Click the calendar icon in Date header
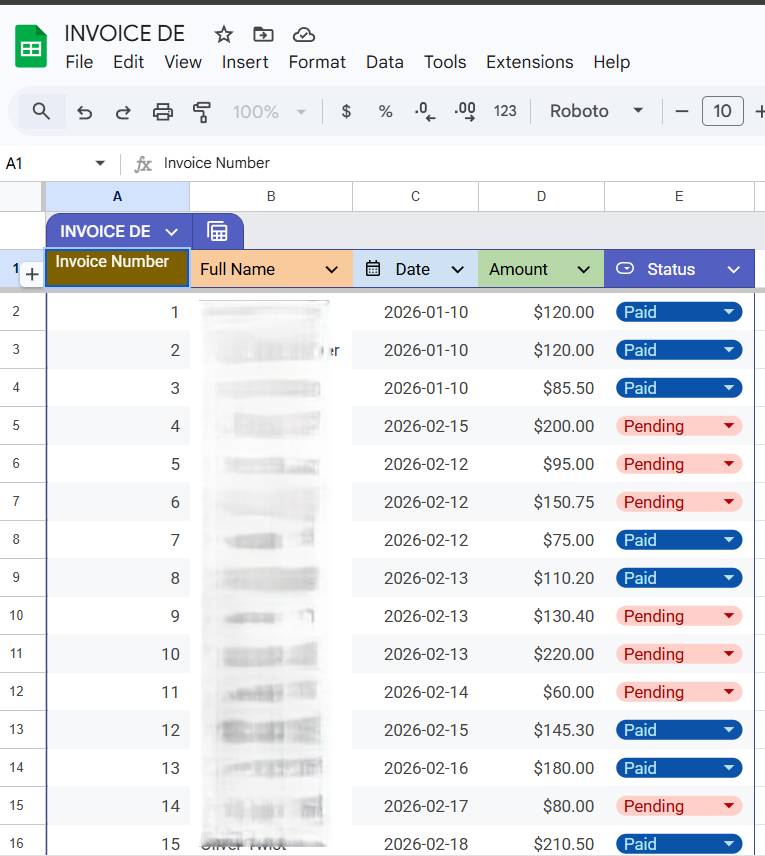This screenshot has height=856, width=765. pyautogui.click(x=373, y=269)
